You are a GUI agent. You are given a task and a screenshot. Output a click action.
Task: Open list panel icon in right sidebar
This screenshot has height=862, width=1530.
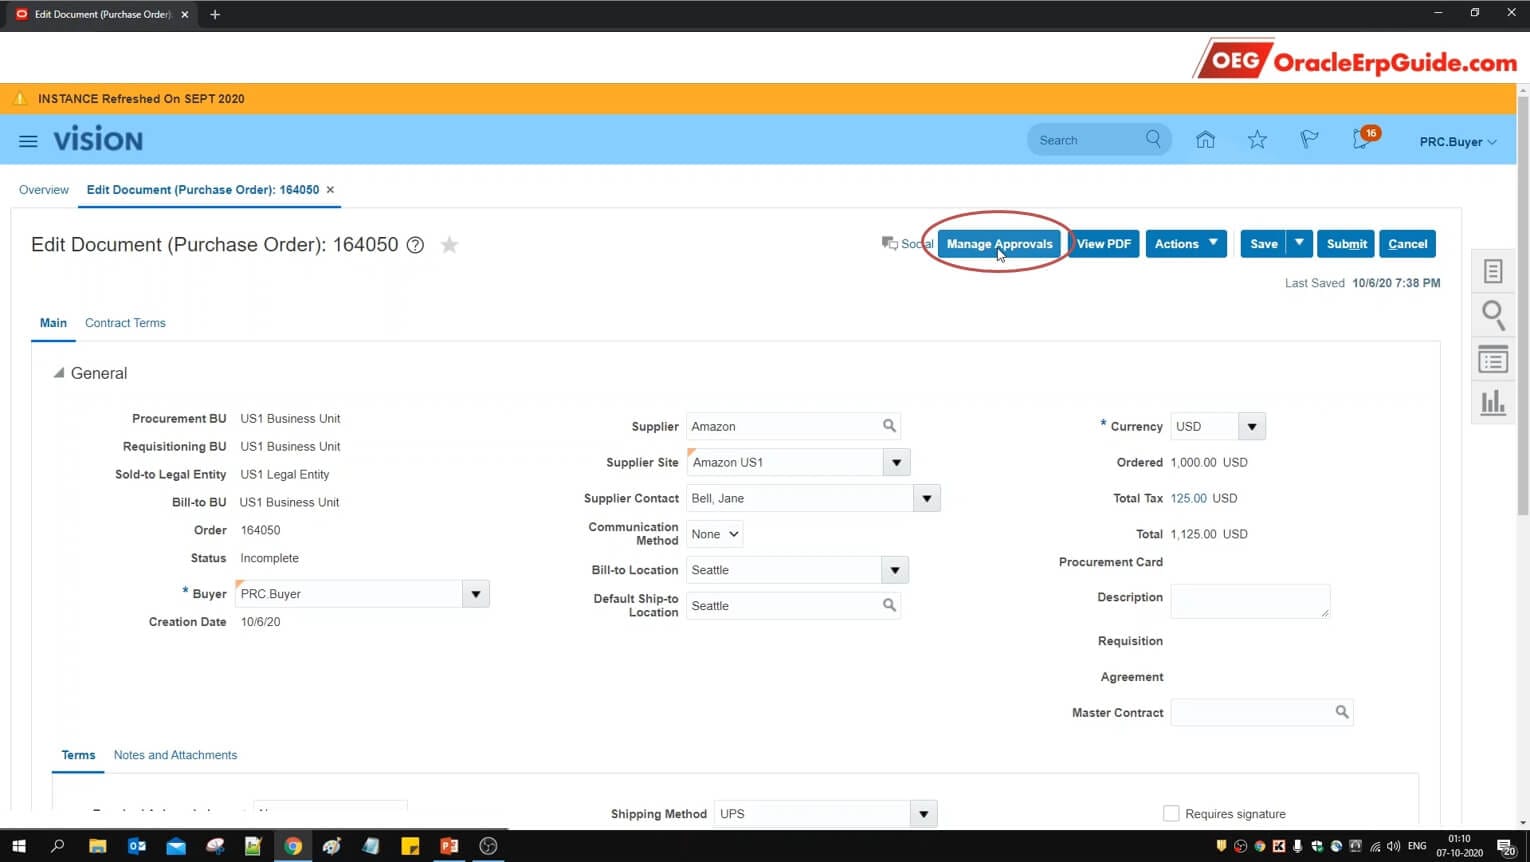pos(1493,360)
